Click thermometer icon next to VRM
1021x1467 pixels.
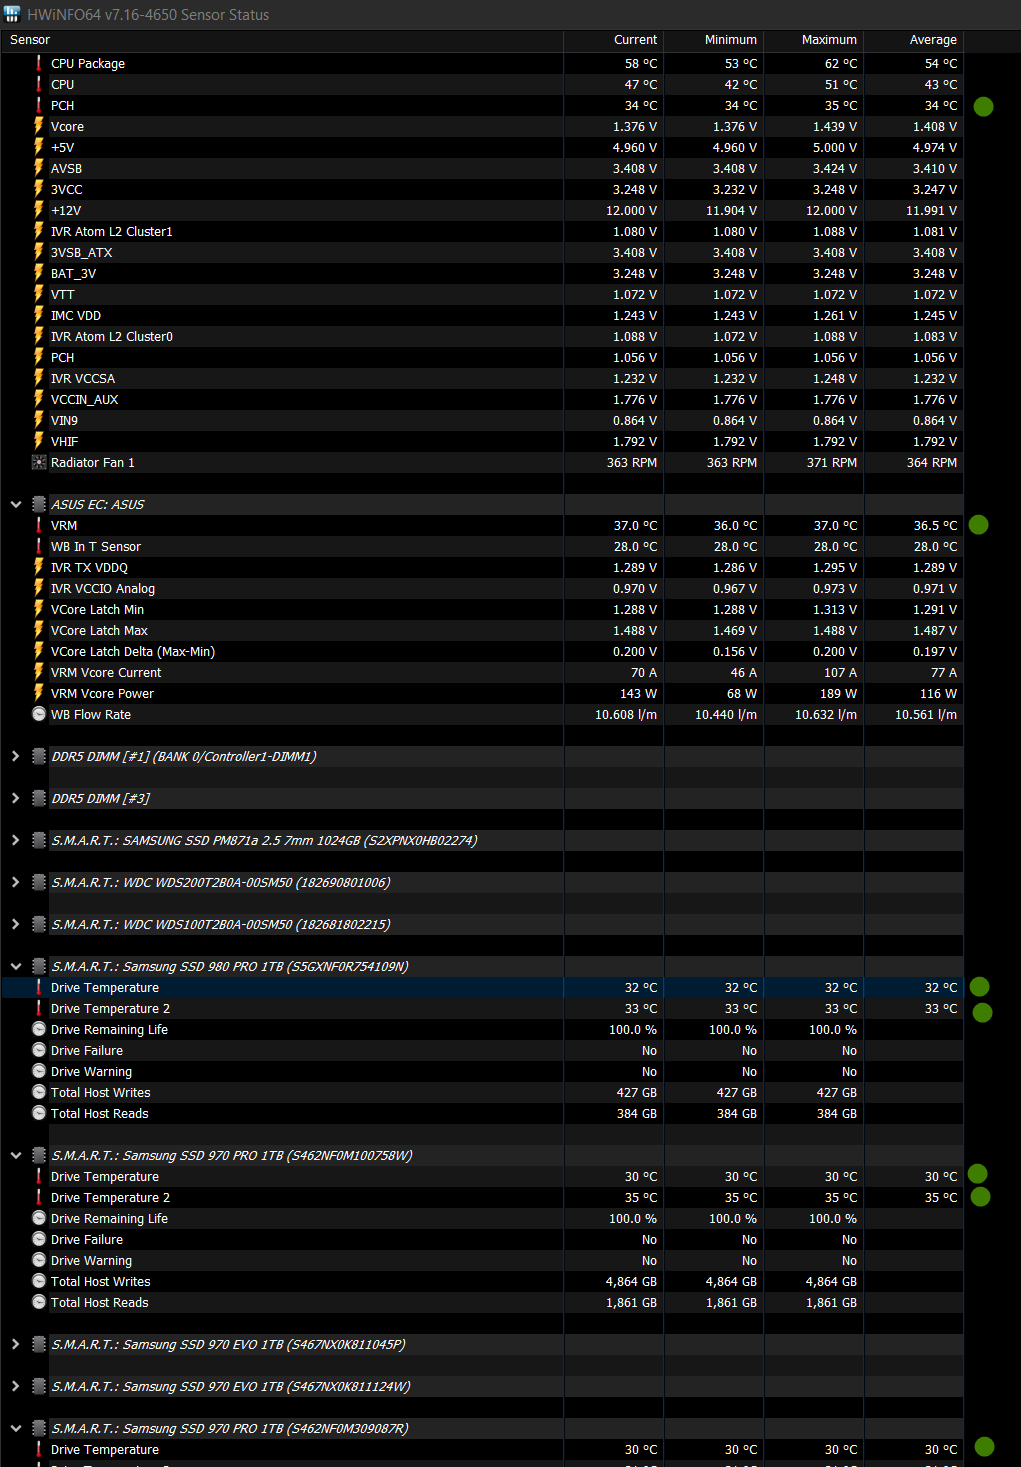point(39,525)
